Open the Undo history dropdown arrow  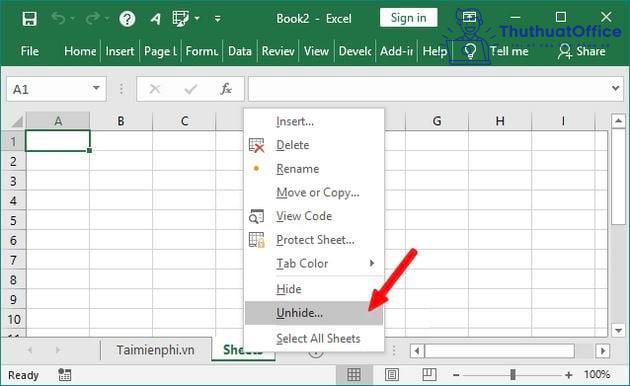click(x=72, y=18)
